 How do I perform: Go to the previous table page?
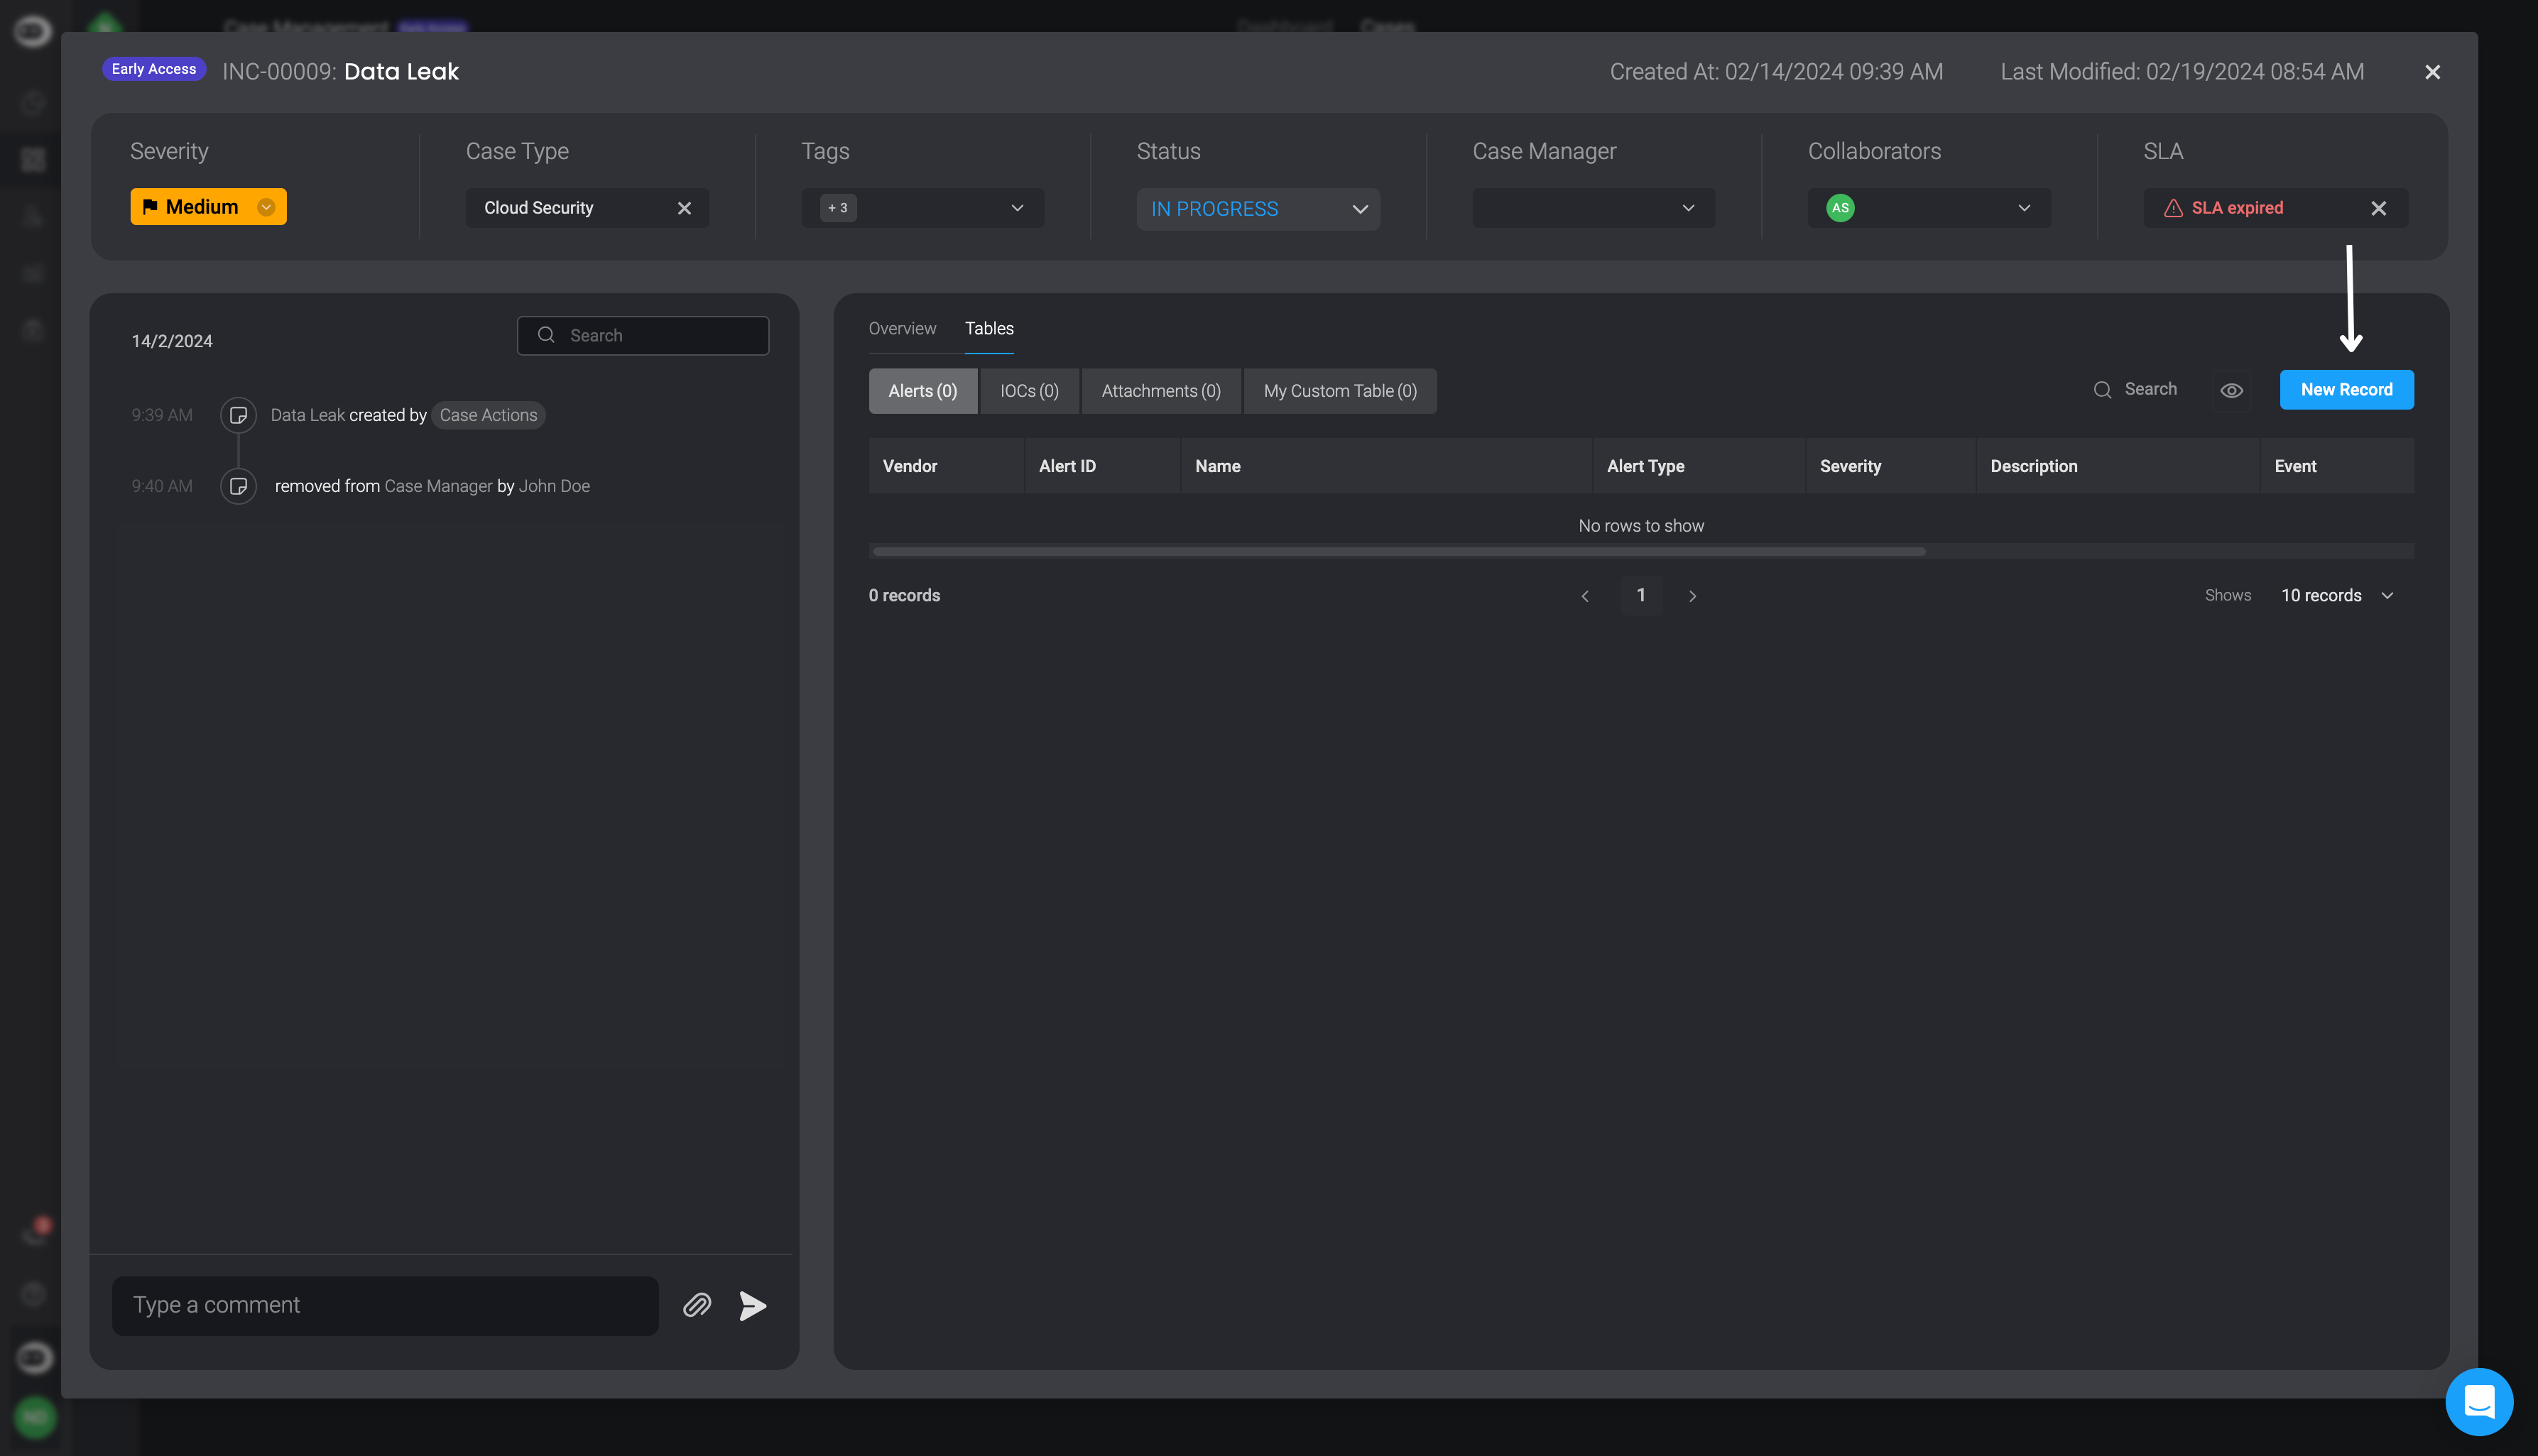point(1585,596)
